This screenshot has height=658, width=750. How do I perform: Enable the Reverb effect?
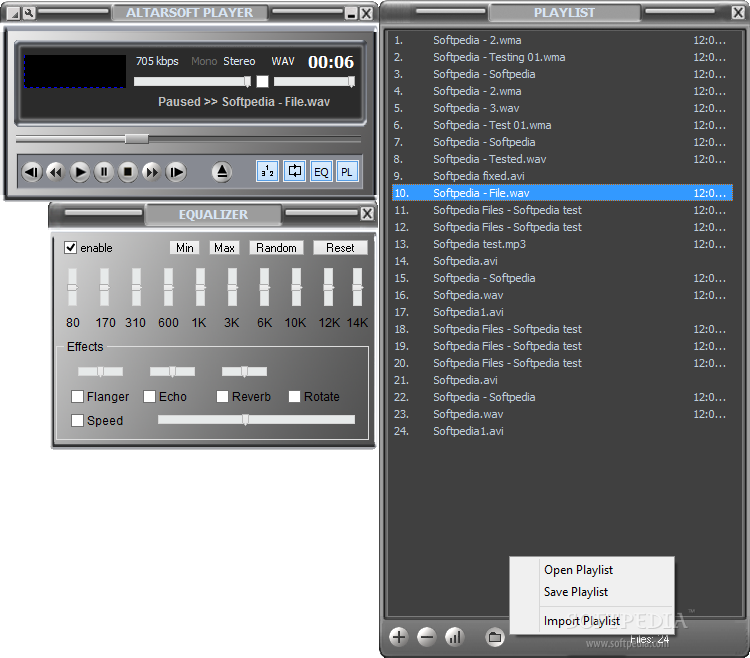click(222, 396)
